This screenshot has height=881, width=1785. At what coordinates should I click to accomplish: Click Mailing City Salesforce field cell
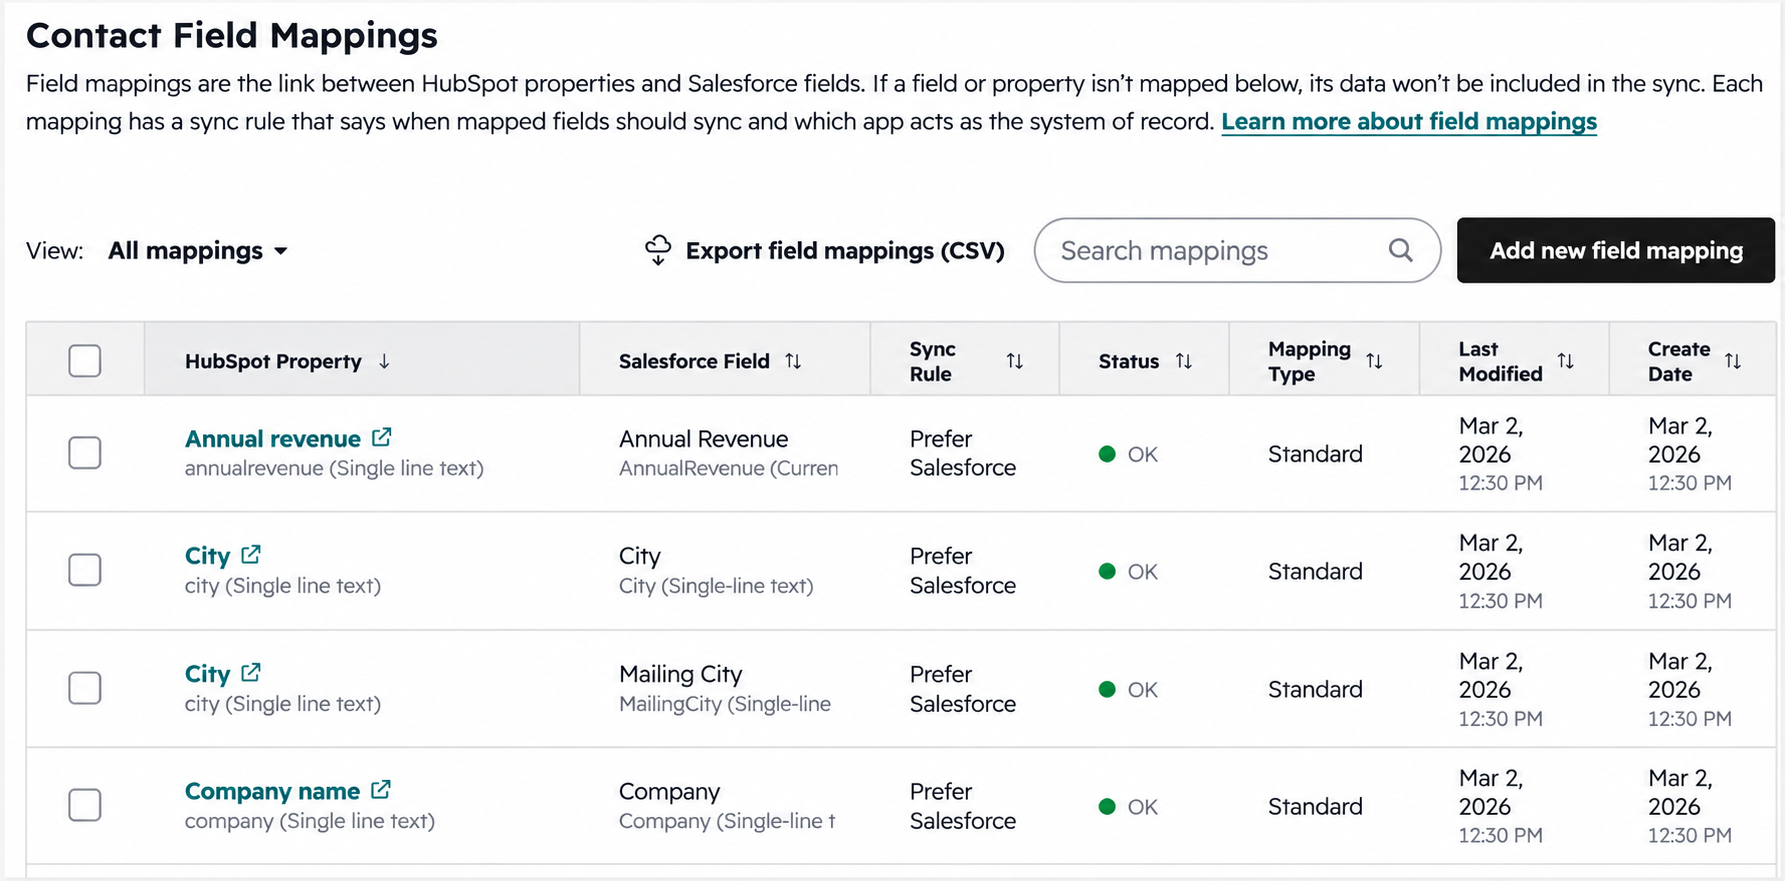(724, 689)
